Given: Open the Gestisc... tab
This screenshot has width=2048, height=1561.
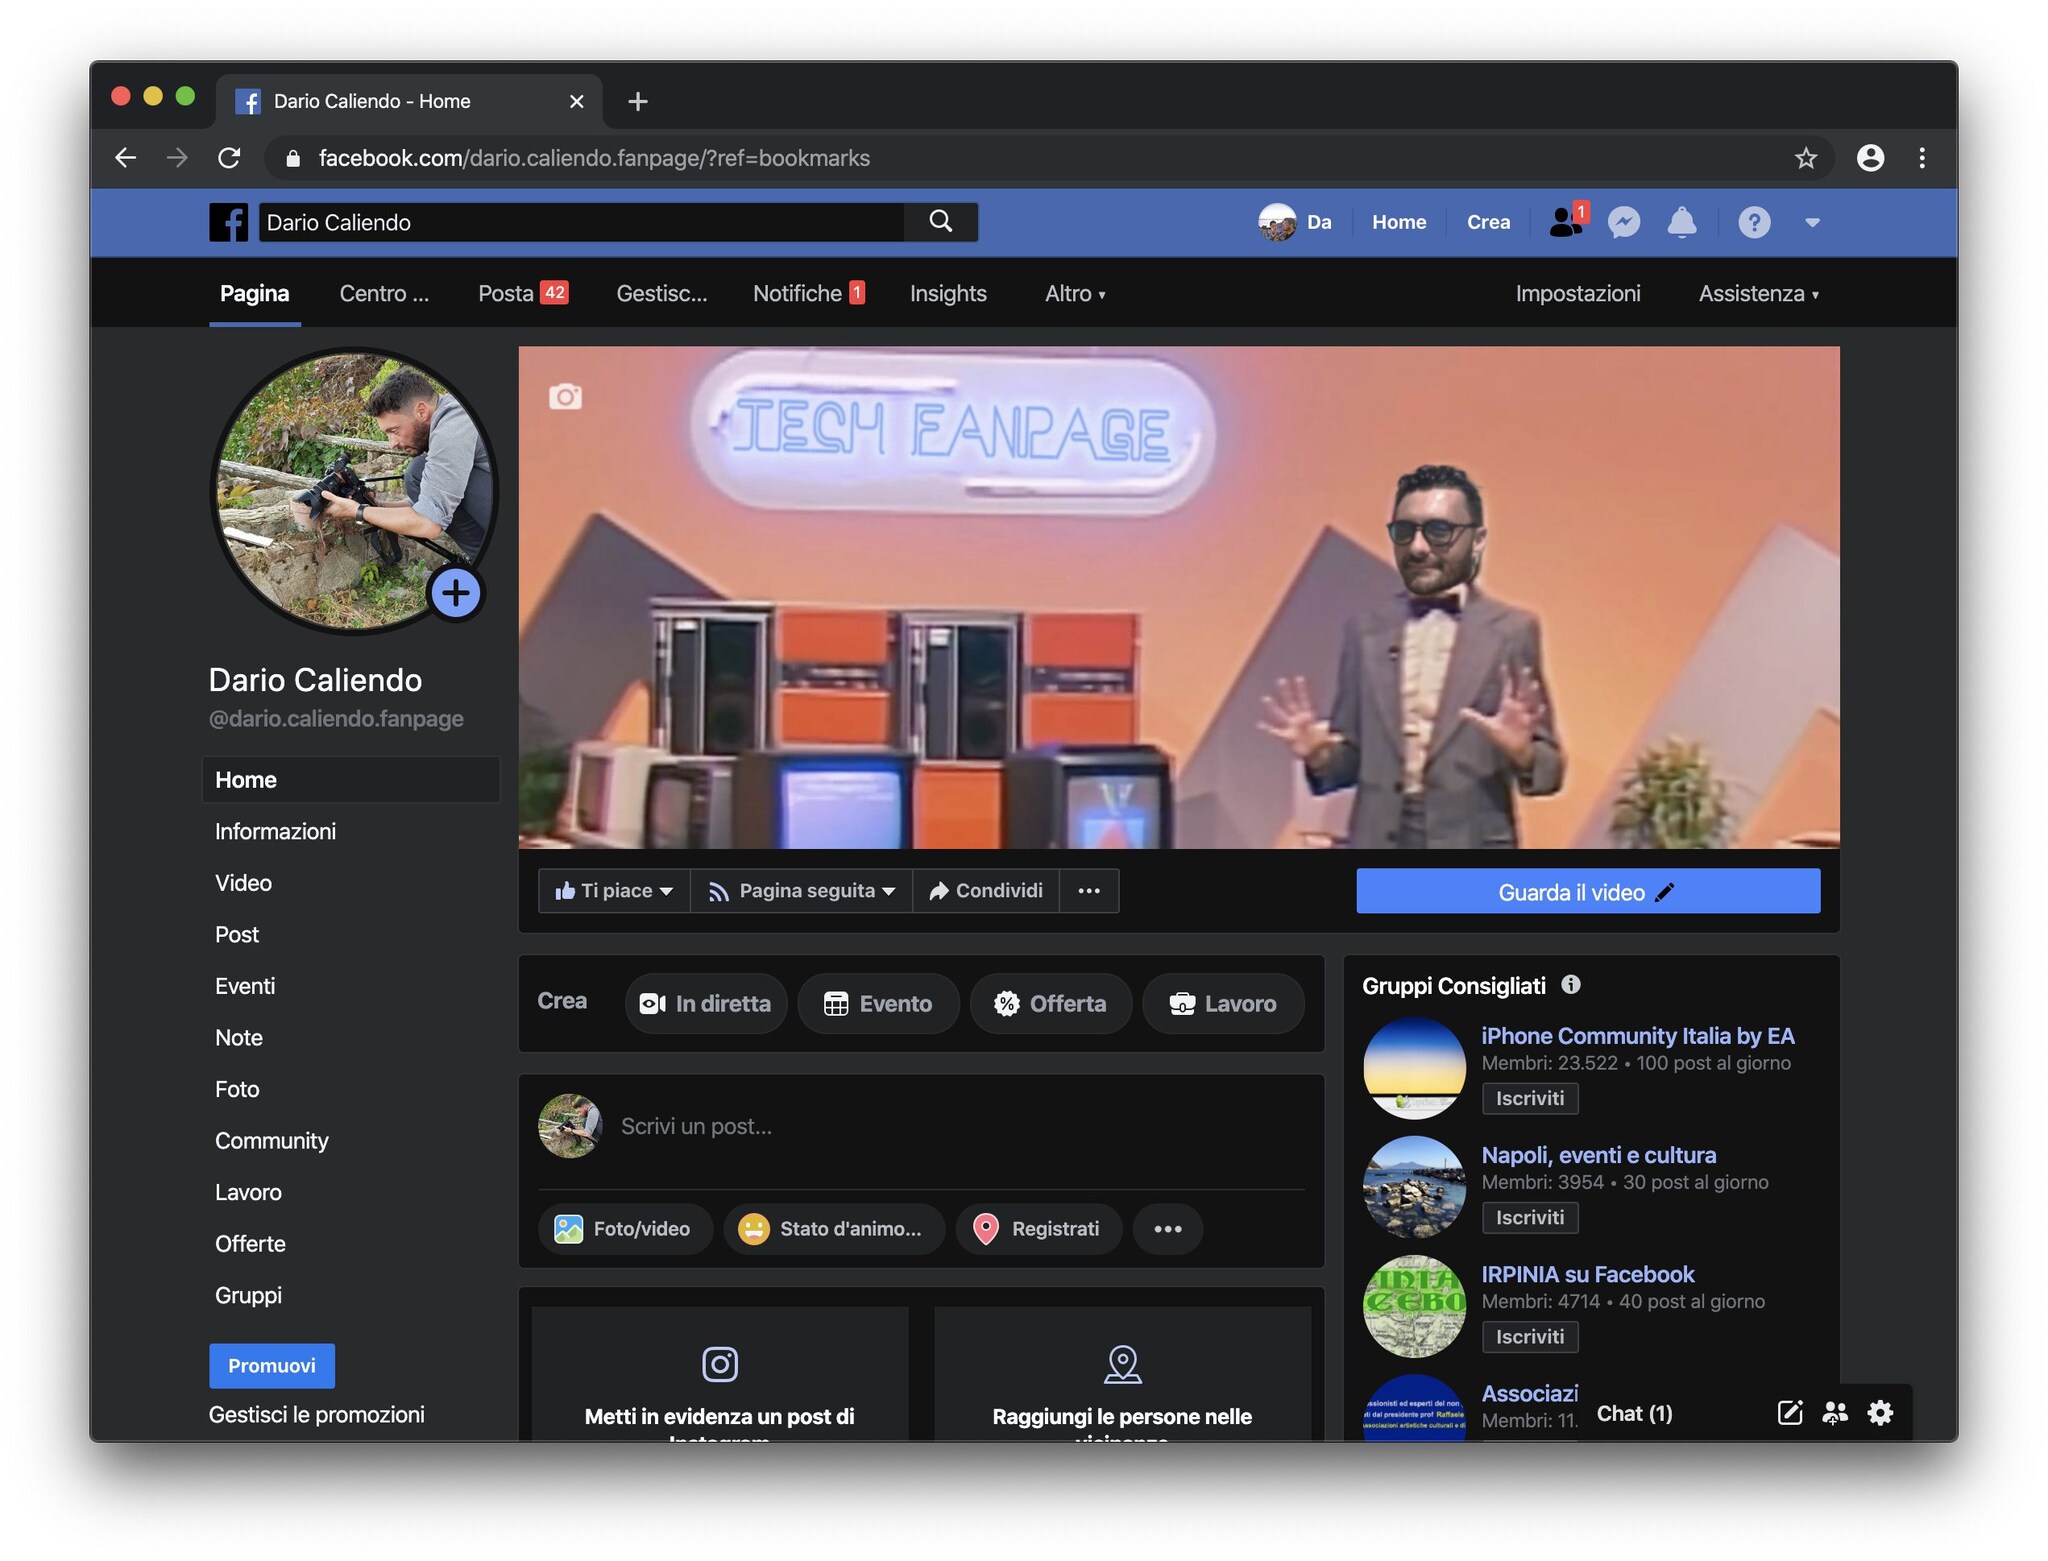Looking at the screenshot, I should coord(661,293).
